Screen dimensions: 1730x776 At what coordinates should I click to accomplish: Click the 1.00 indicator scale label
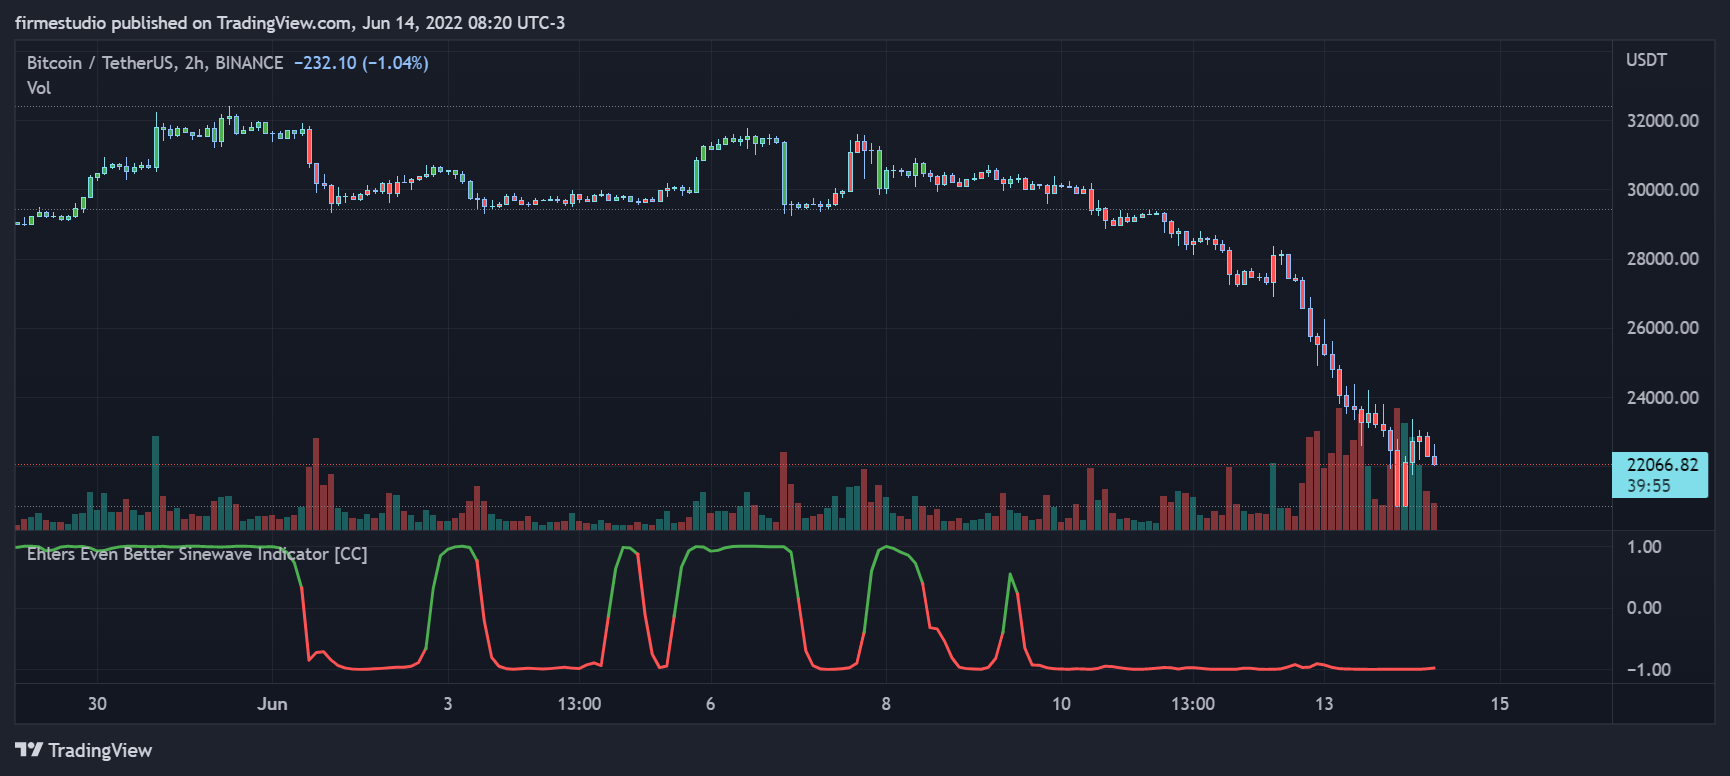click(1644, 547)
